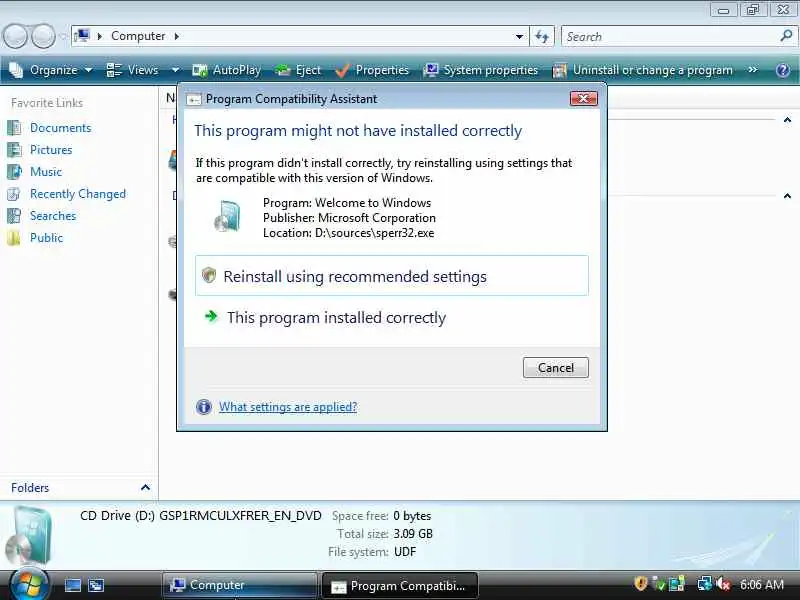Image resolution: width=800 pixels, height=600 pixels.
Task: Choose Reinstall using recommended settings
Action: pos(391,276)
